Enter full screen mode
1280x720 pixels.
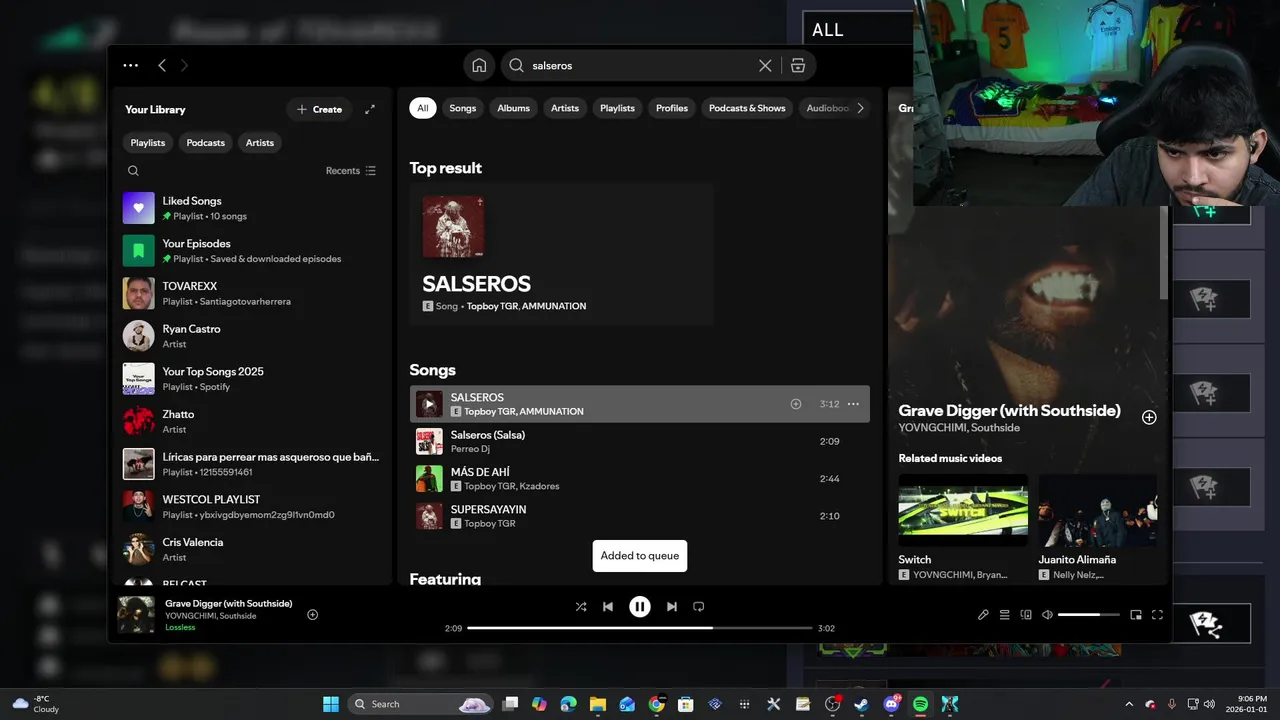tap(1157, 615)
